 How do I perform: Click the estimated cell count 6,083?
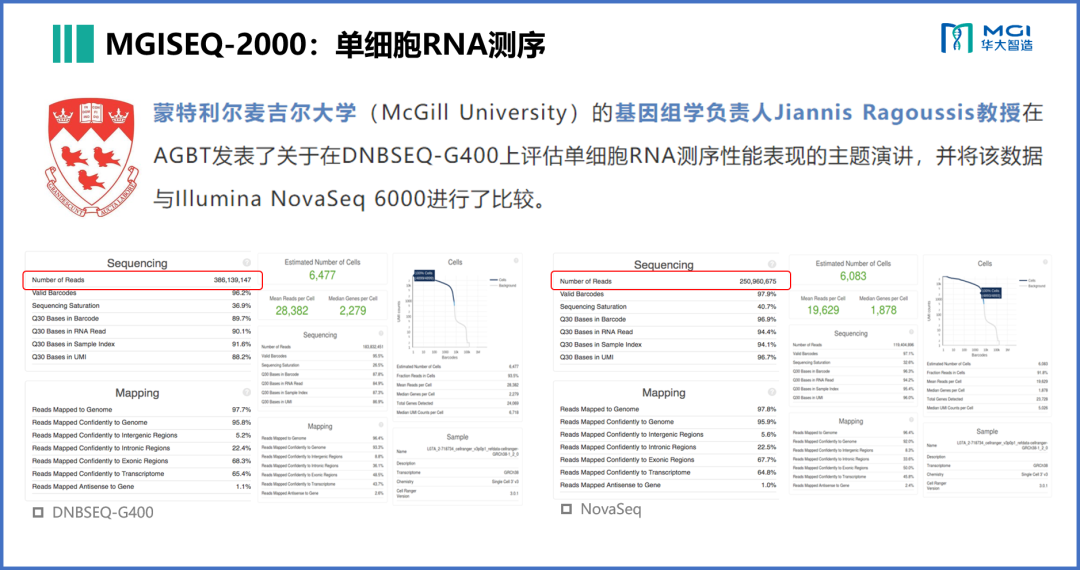853,276
